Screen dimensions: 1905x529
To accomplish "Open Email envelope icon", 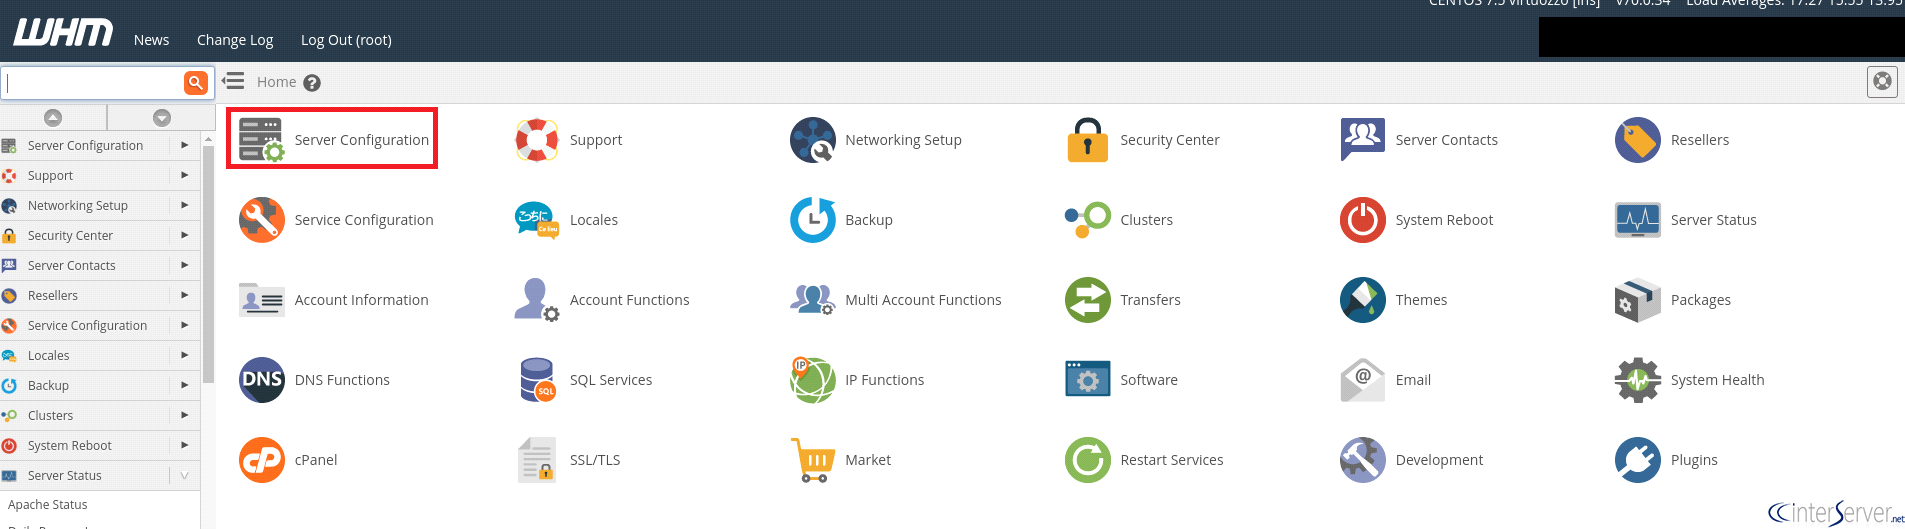I will (1363, 380).
